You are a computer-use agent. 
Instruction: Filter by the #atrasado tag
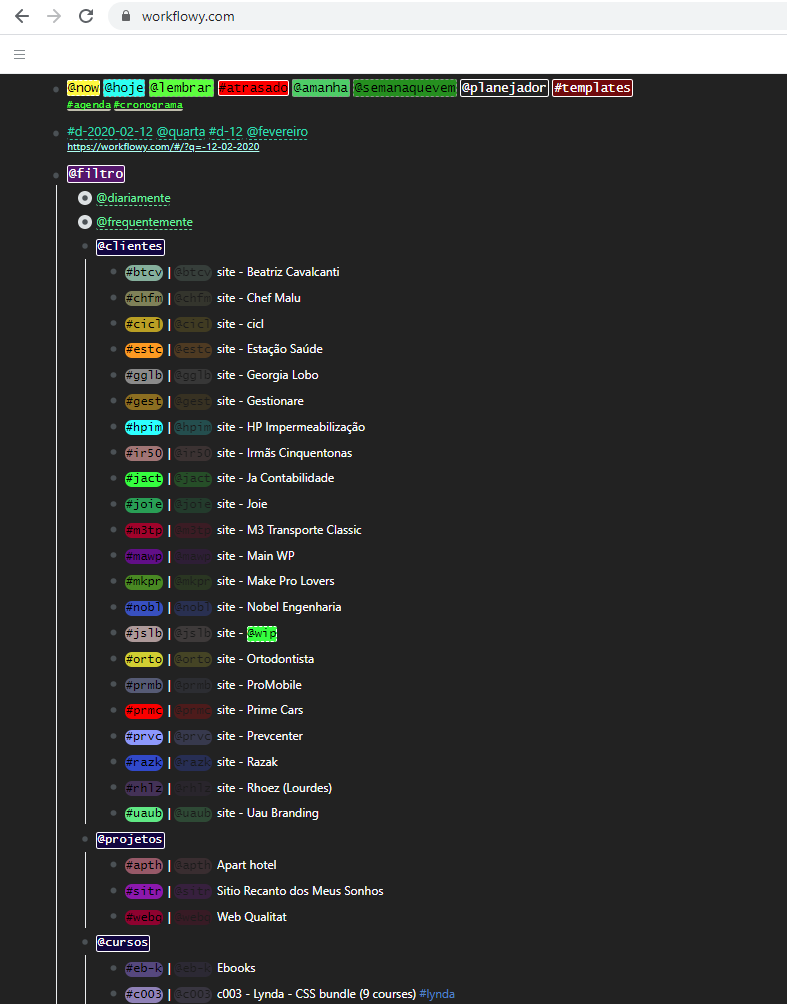click(x=253, y=88)
